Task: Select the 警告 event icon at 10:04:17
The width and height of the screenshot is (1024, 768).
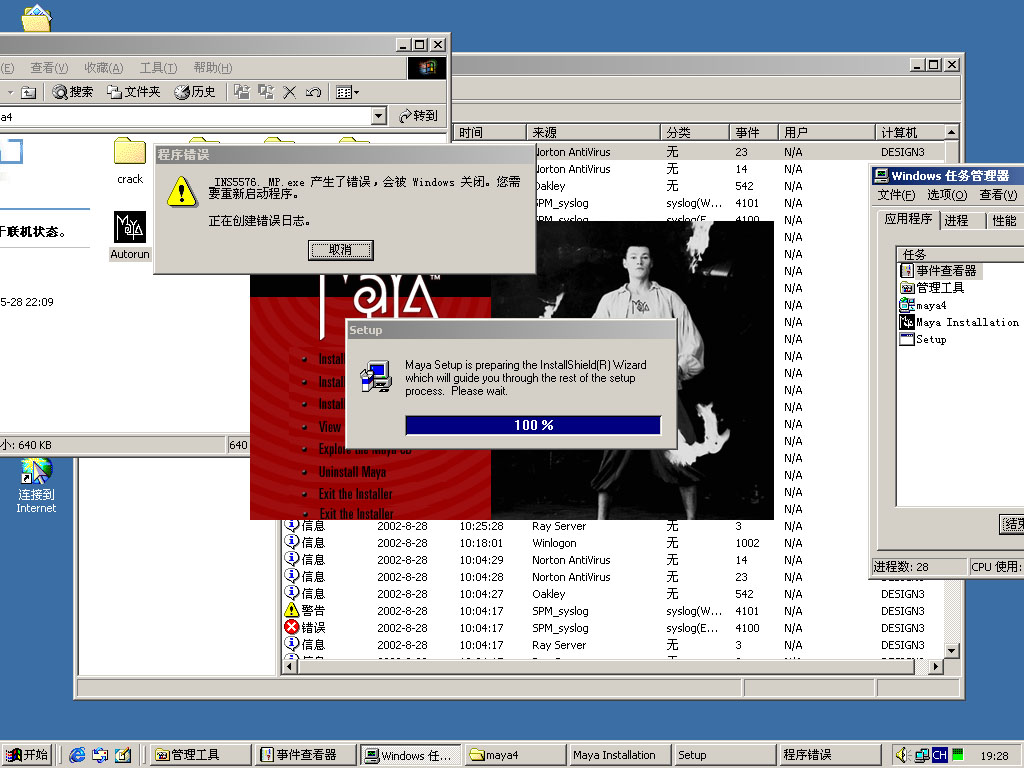Action: pyautogui.click(x=291, y=610)
